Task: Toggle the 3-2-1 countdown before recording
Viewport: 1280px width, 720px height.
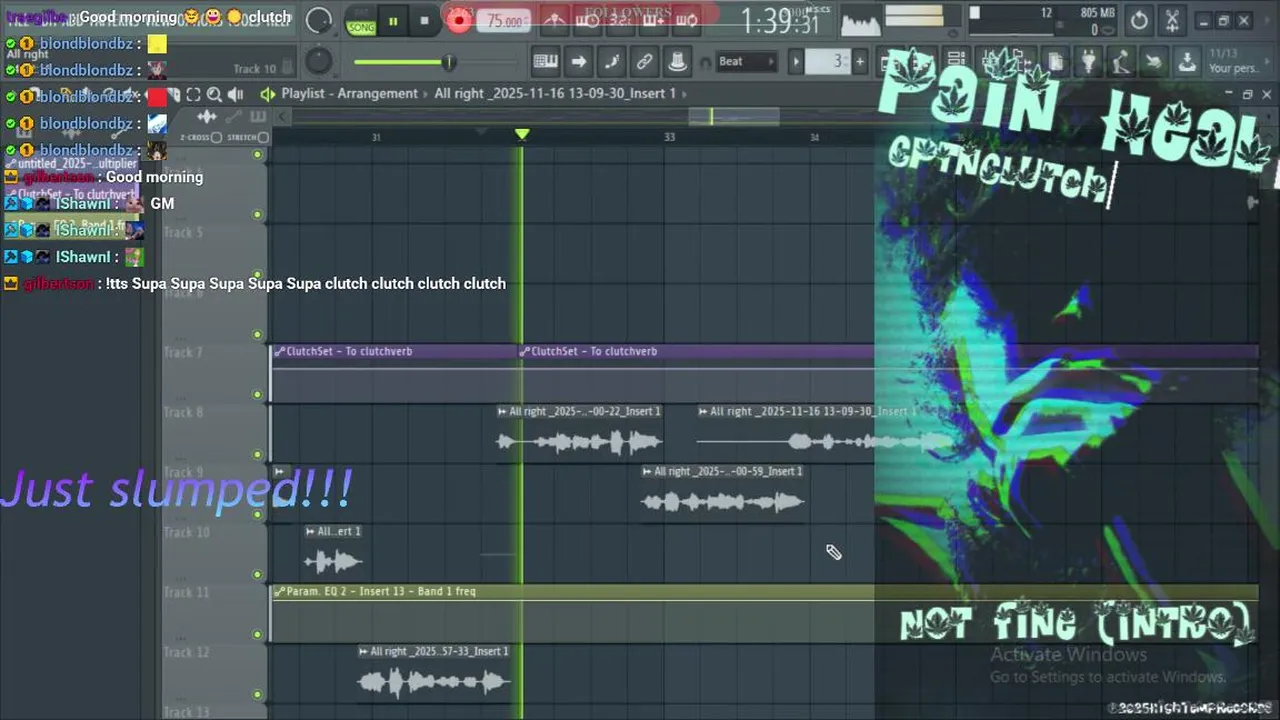Action: pos(620,21)
